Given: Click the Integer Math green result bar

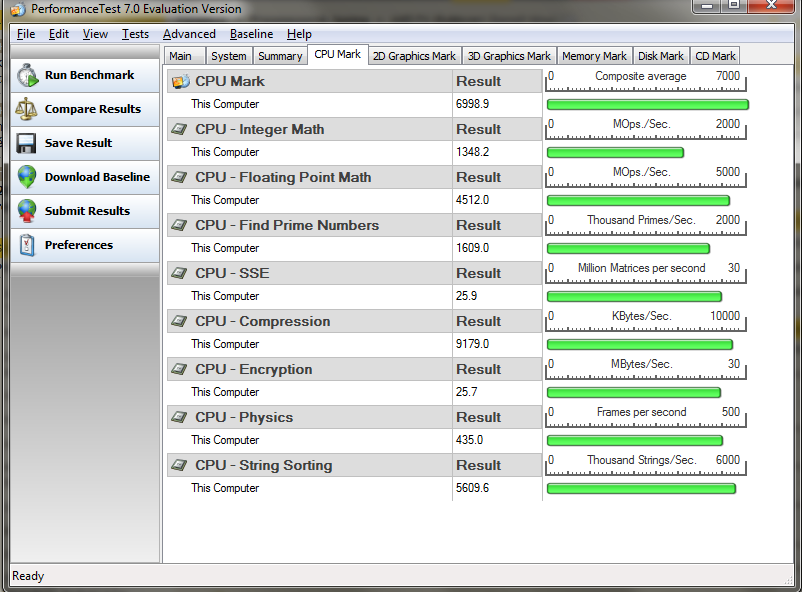Looking at the screenshot, I should [615, 152].
